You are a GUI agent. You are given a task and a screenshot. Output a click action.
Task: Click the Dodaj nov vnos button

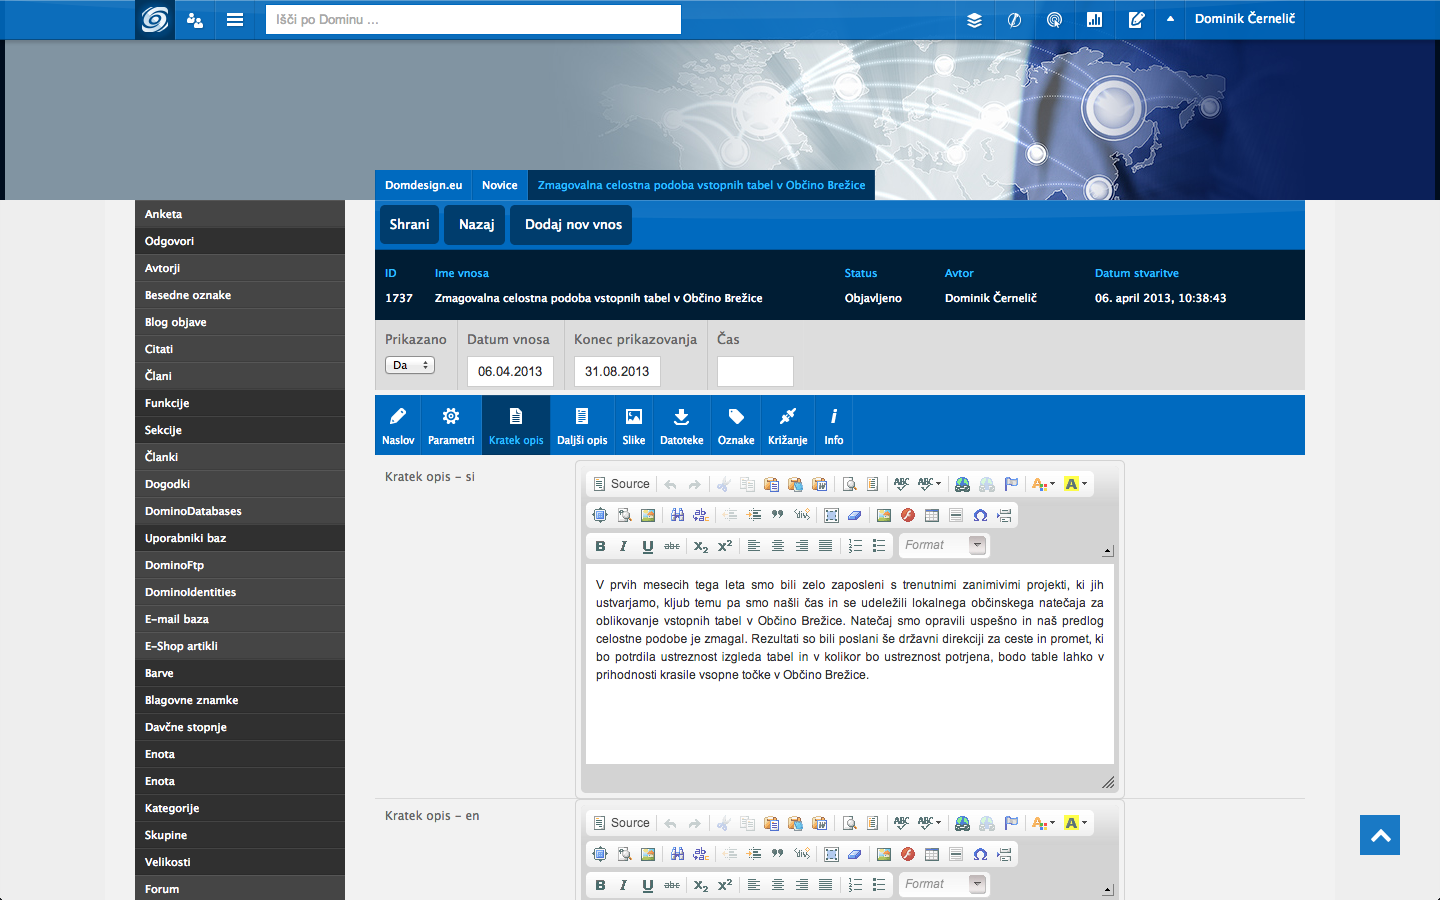(573, 225)
